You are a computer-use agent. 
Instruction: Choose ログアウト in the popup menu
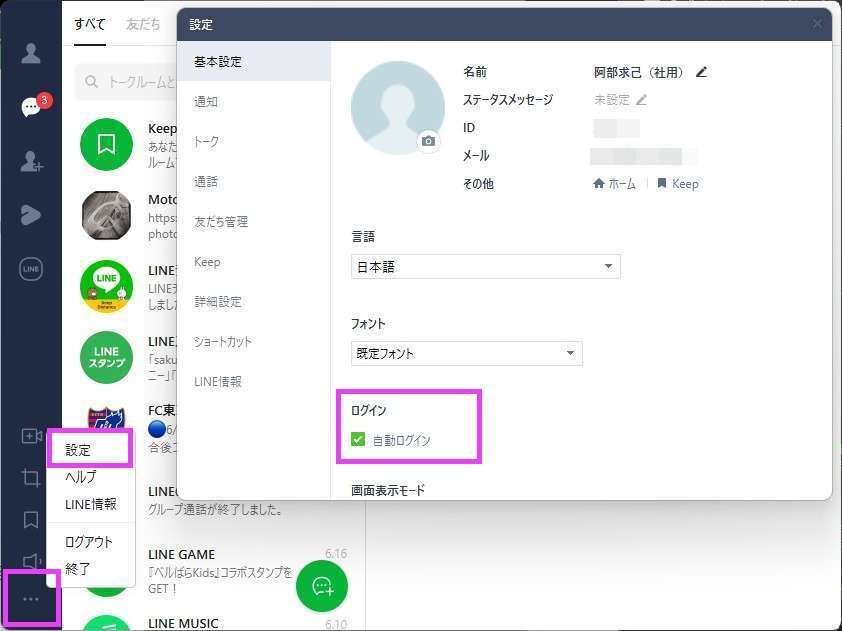(90, 542)
